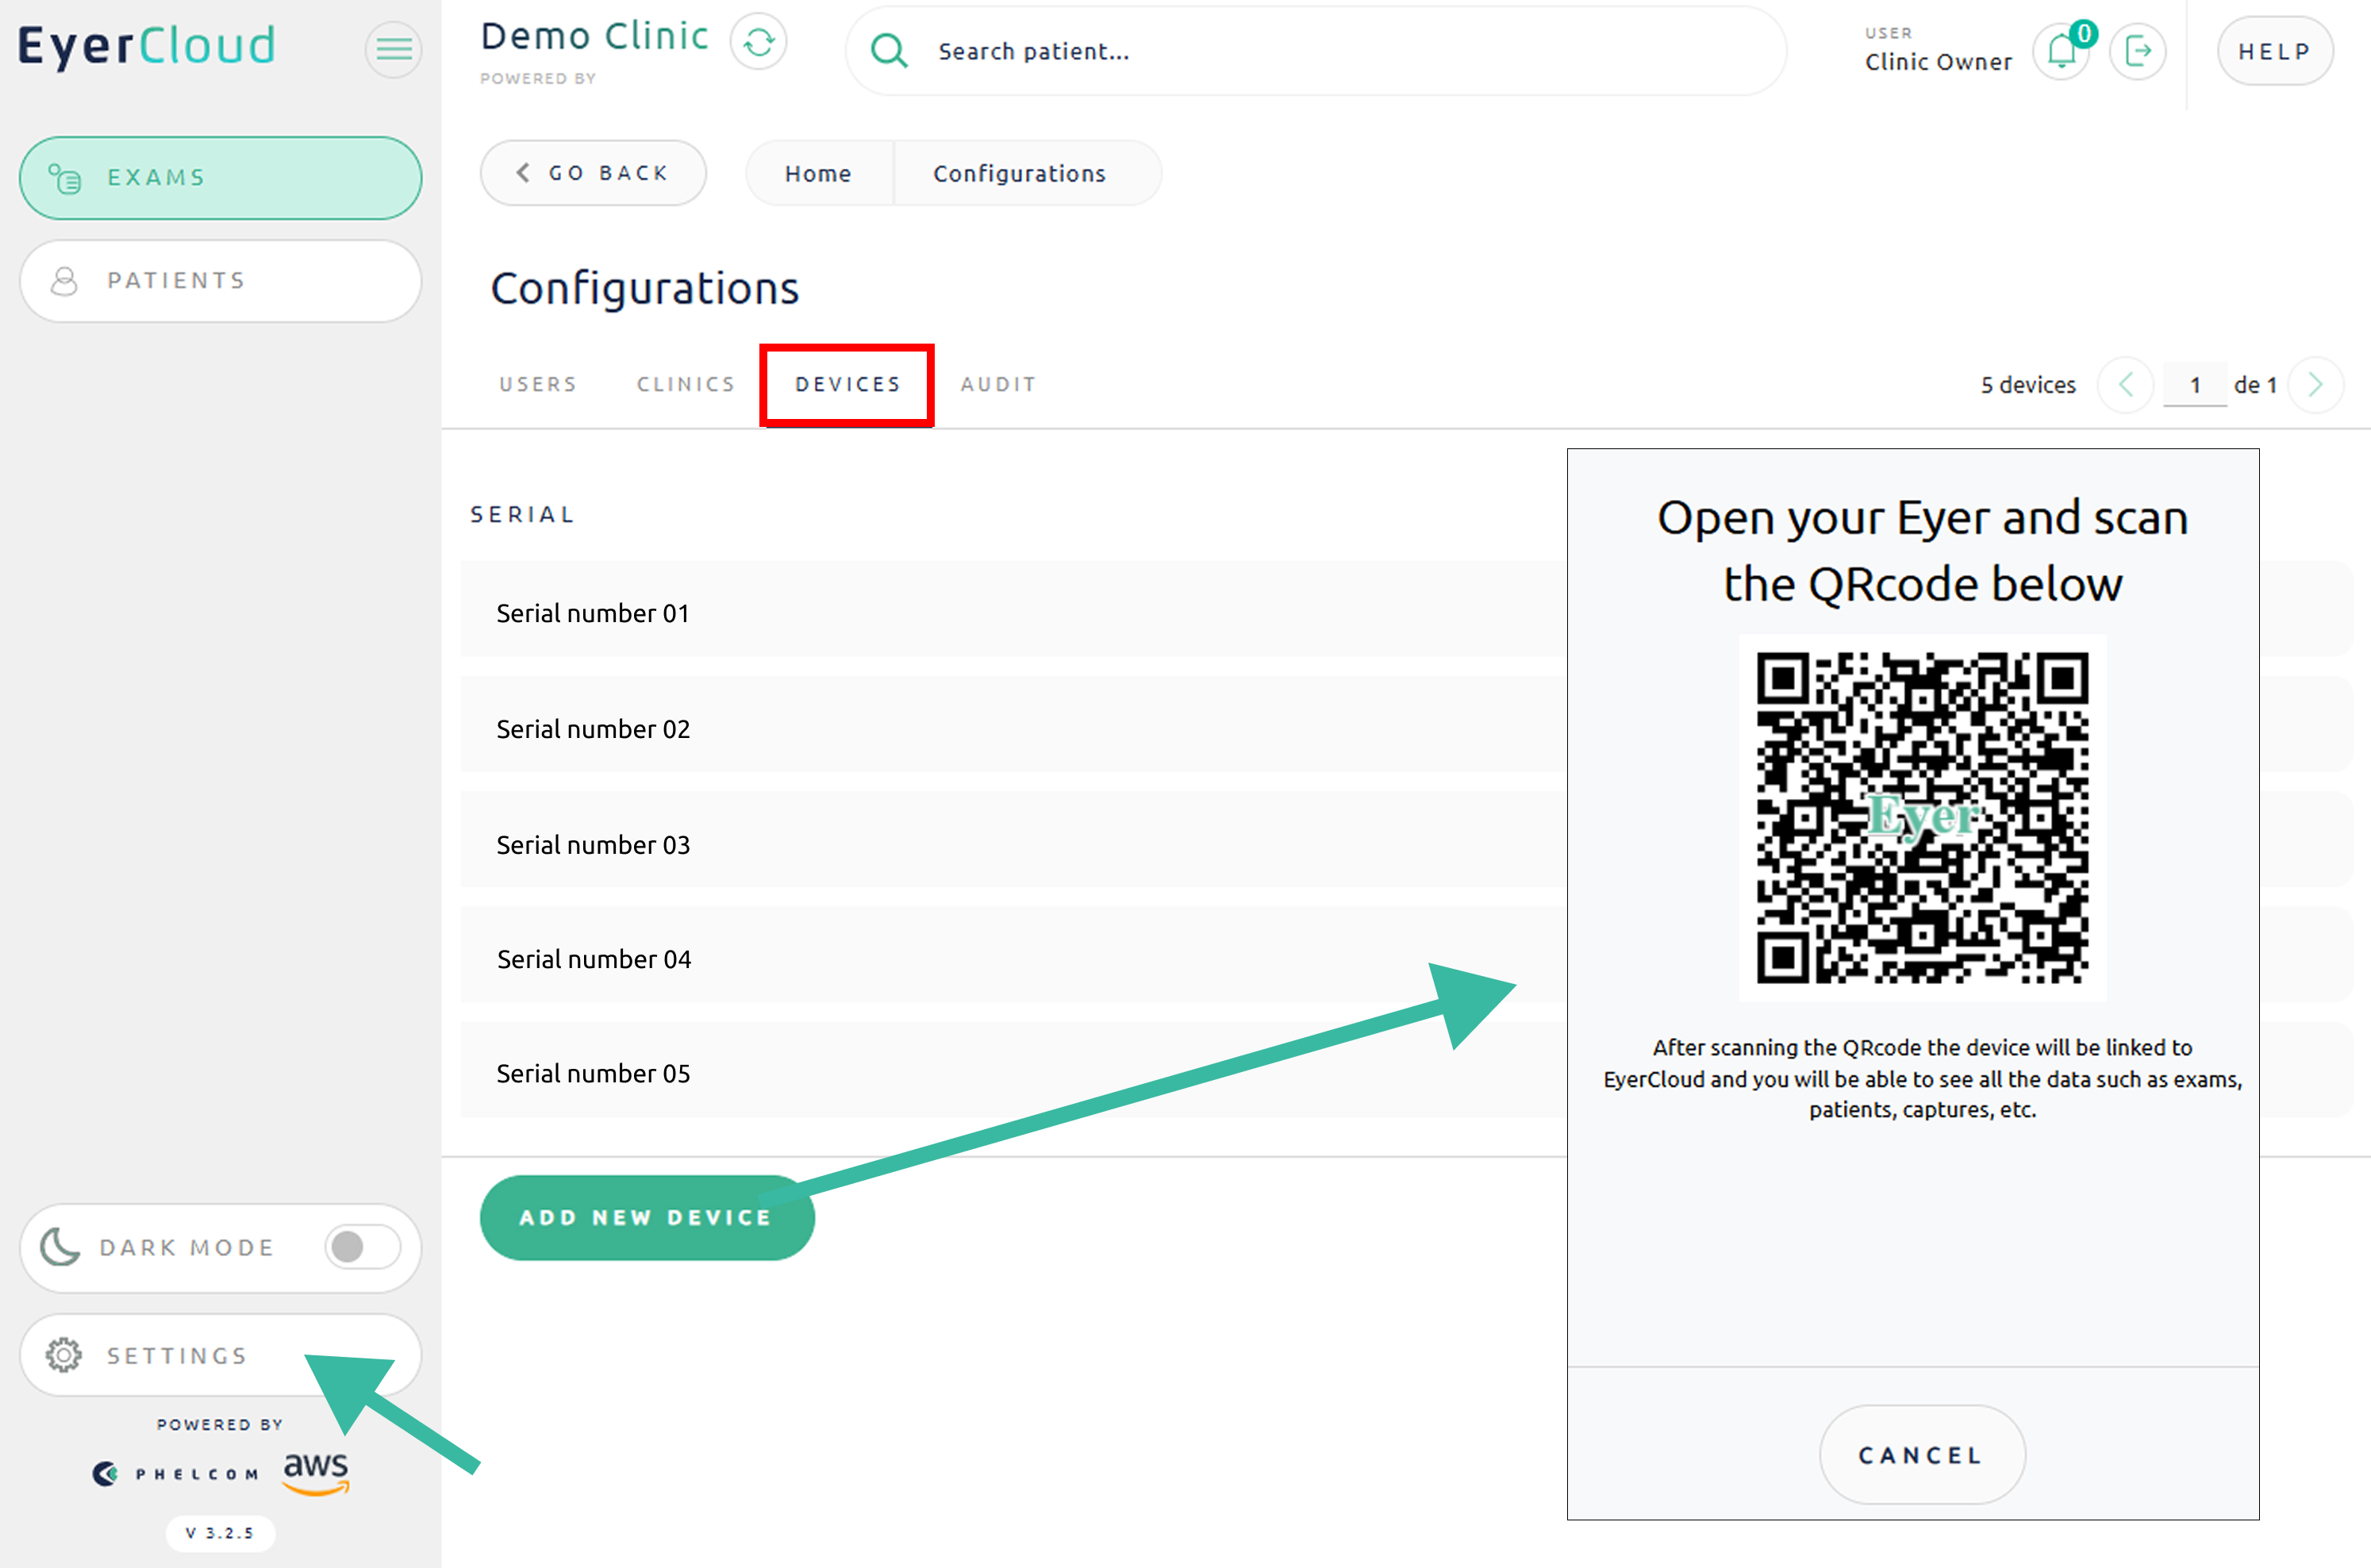Cancel the QR code dialog

(1921, 1454)
